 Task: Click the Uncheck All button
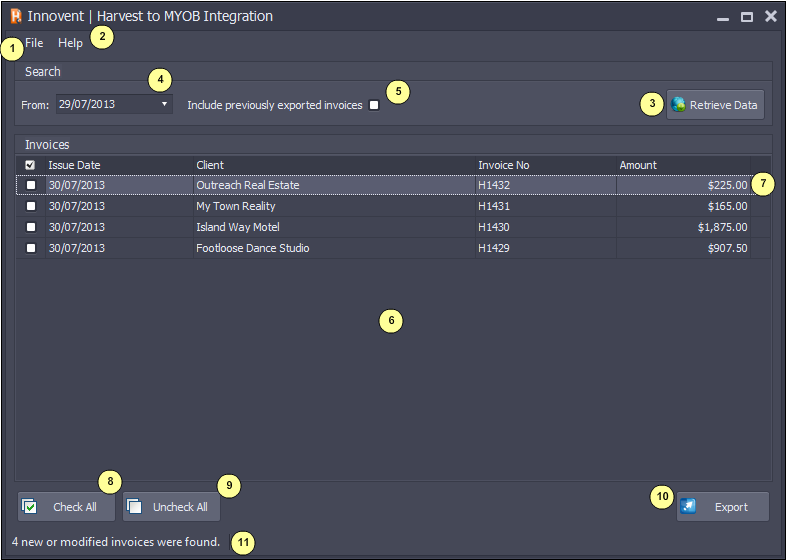[x=171, y=507]
